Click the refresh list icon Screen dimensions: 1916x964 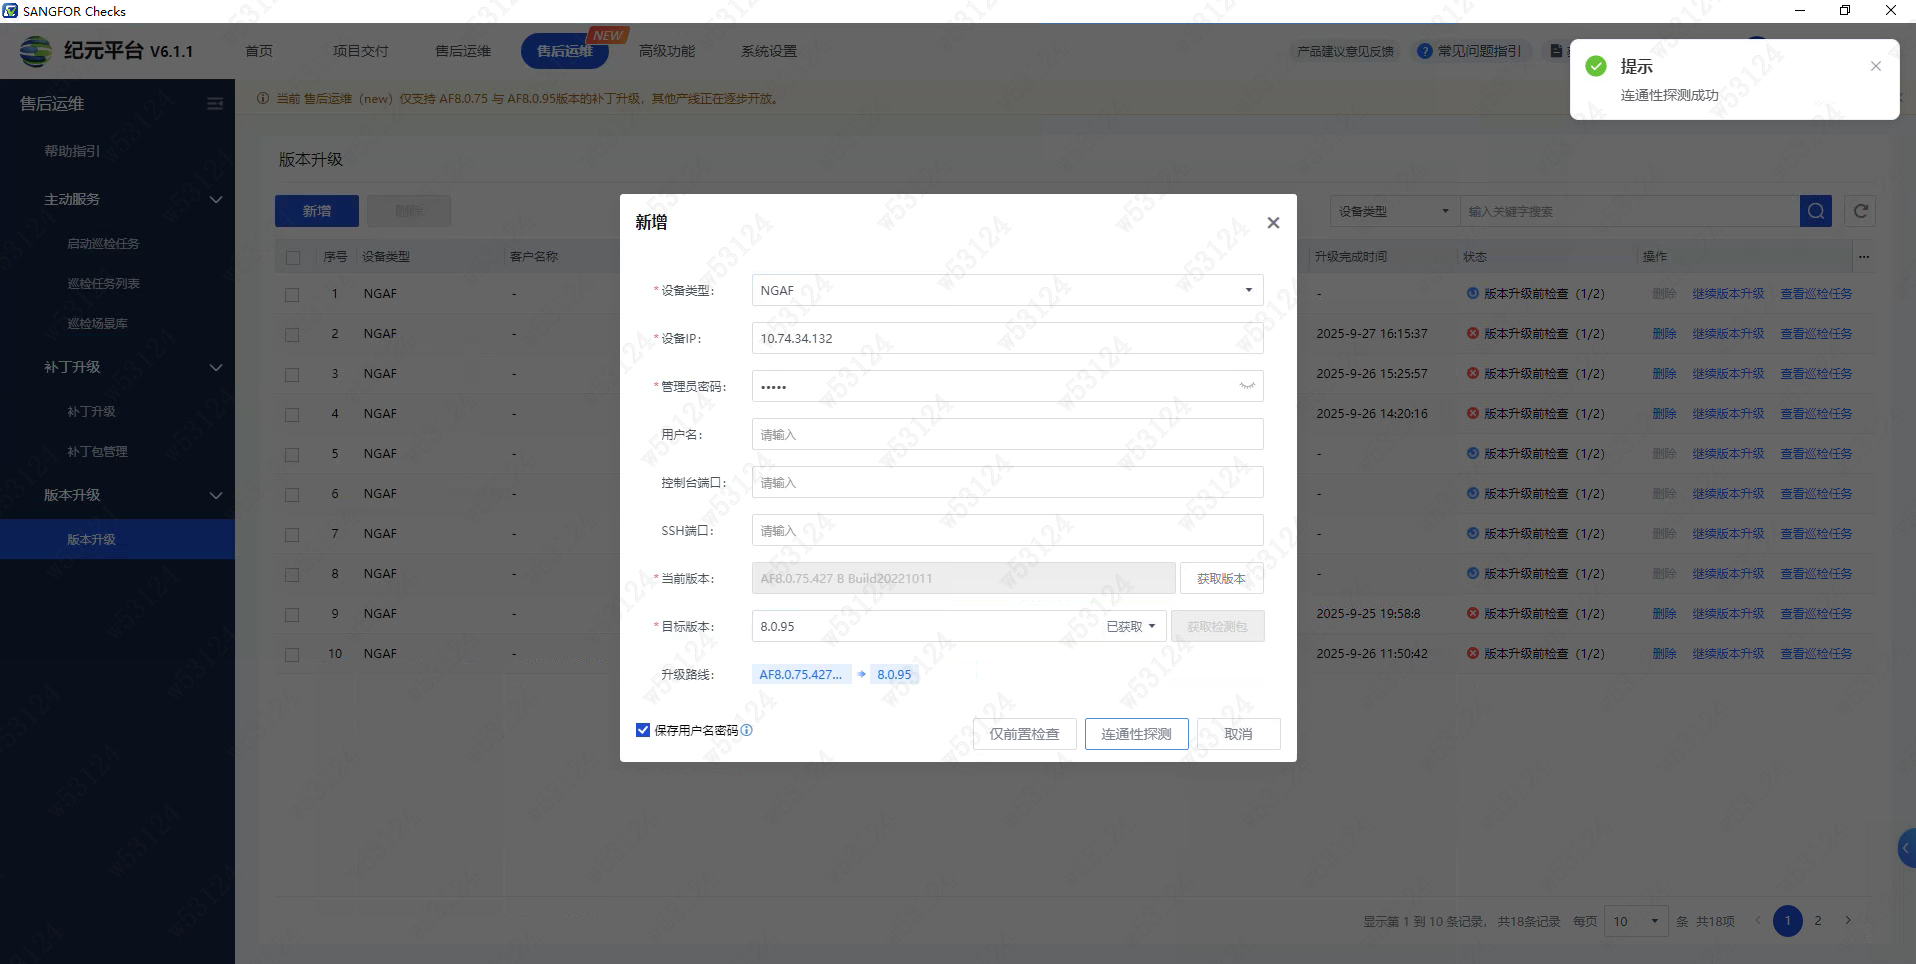coord(1860,211)
